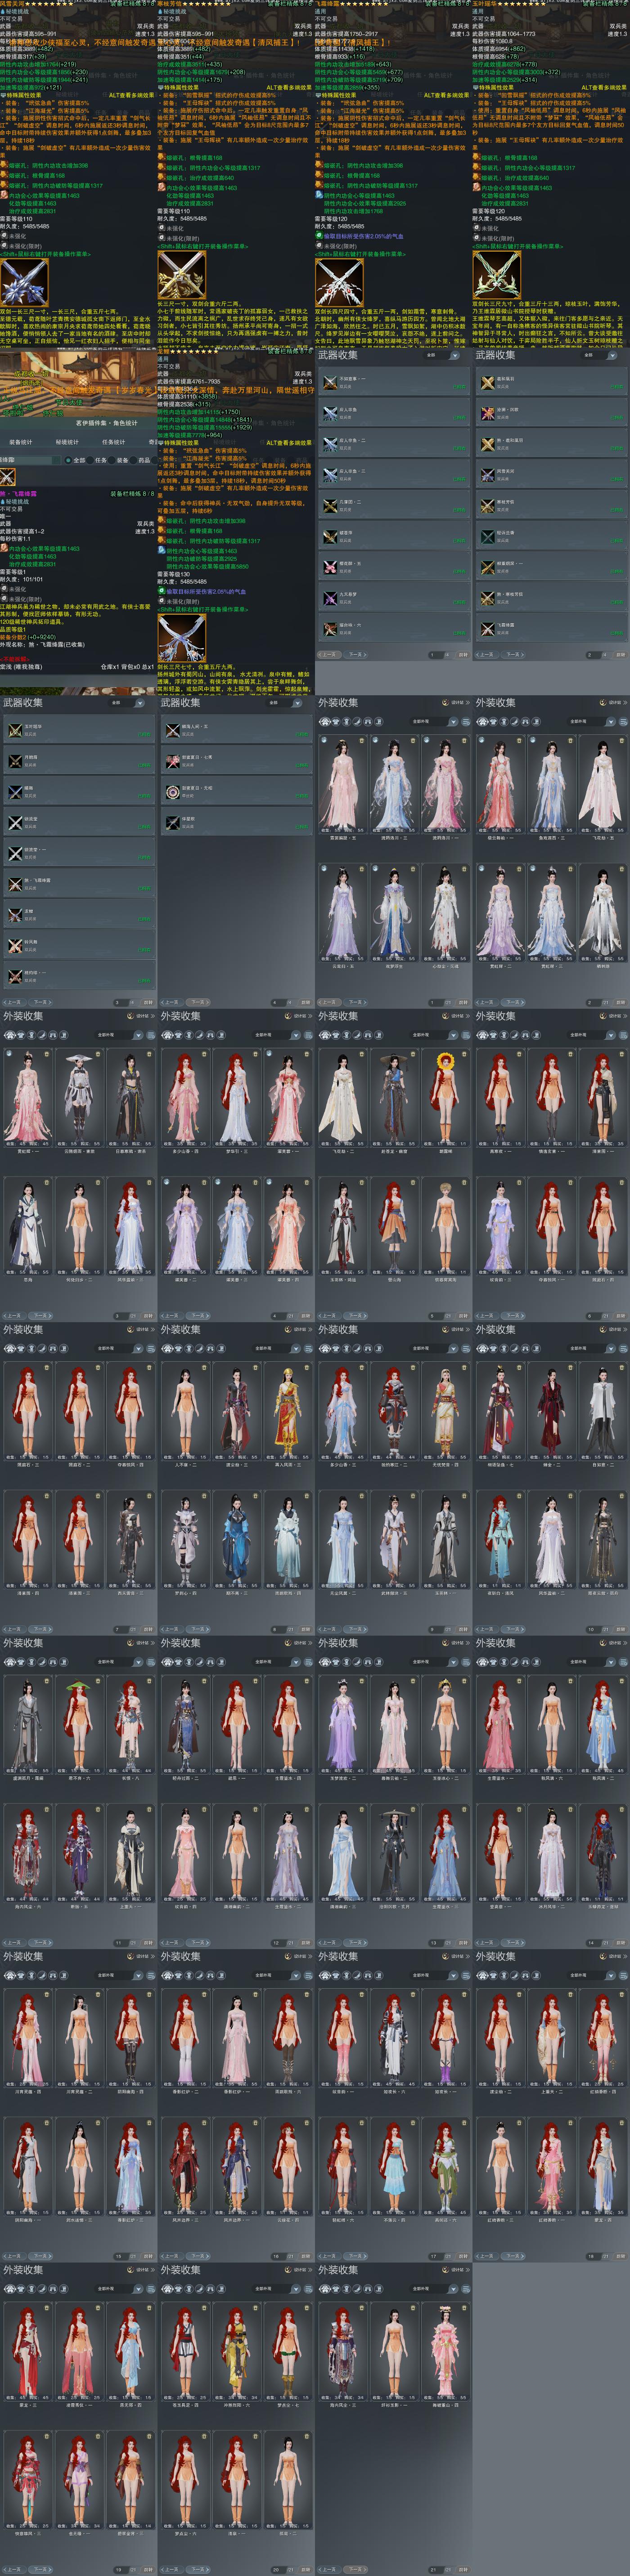Click 下一页 on weapon collection page 1

[355, 654]
